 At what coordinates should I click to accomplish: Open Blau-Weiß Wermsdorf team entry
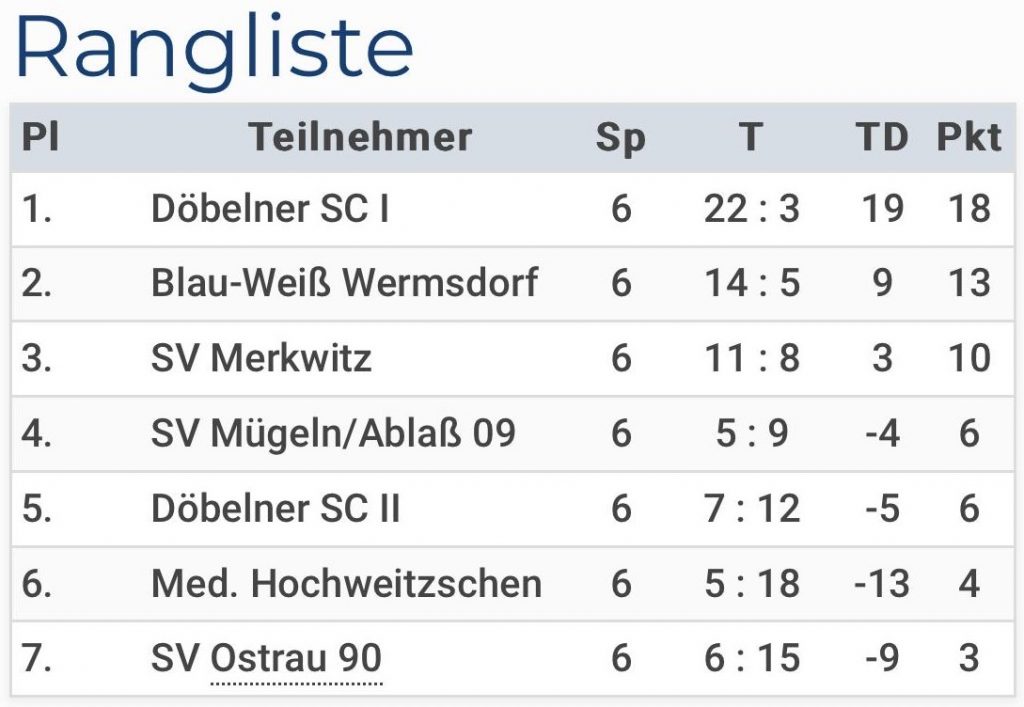[344, 283]
